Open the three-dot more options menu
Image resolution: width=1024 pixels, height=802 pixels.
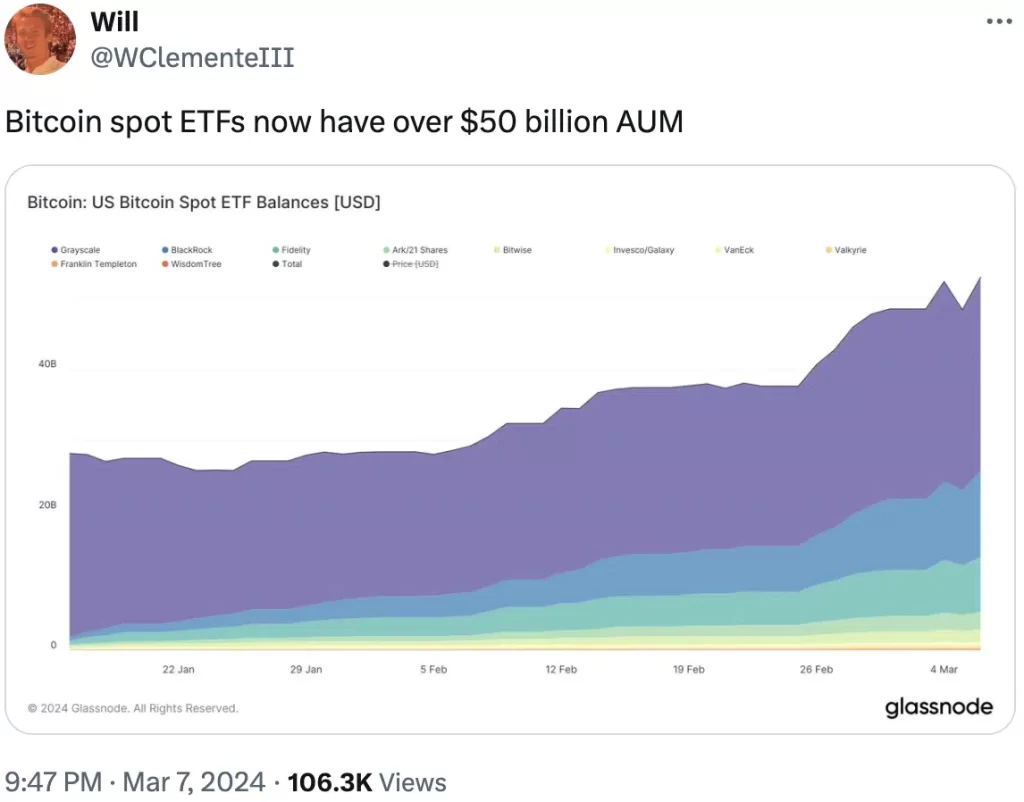[997, 21]
